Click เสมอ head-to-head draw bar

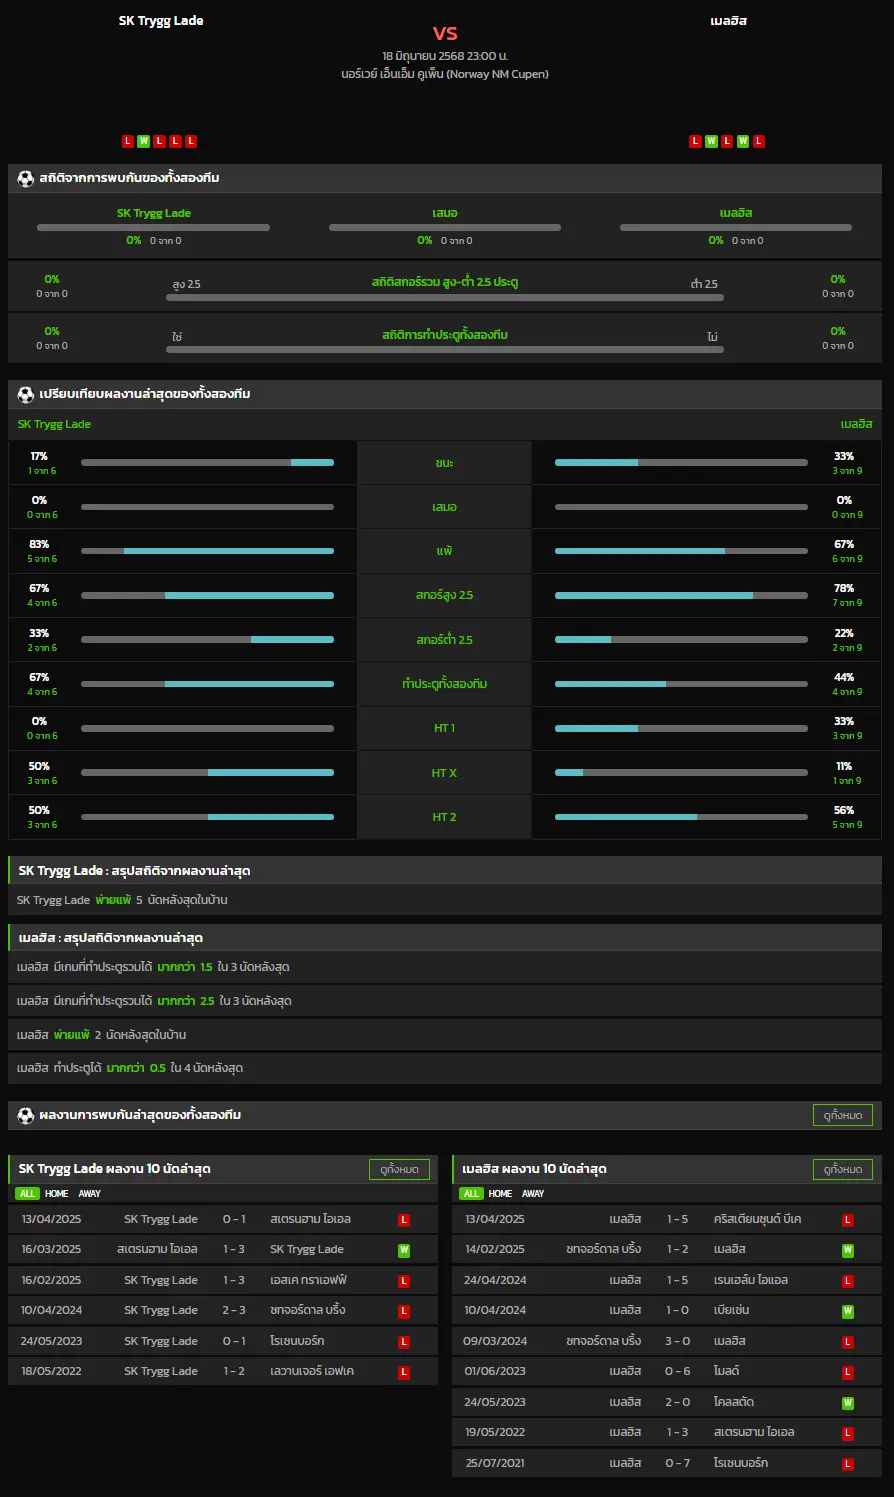tap(445, 227)
